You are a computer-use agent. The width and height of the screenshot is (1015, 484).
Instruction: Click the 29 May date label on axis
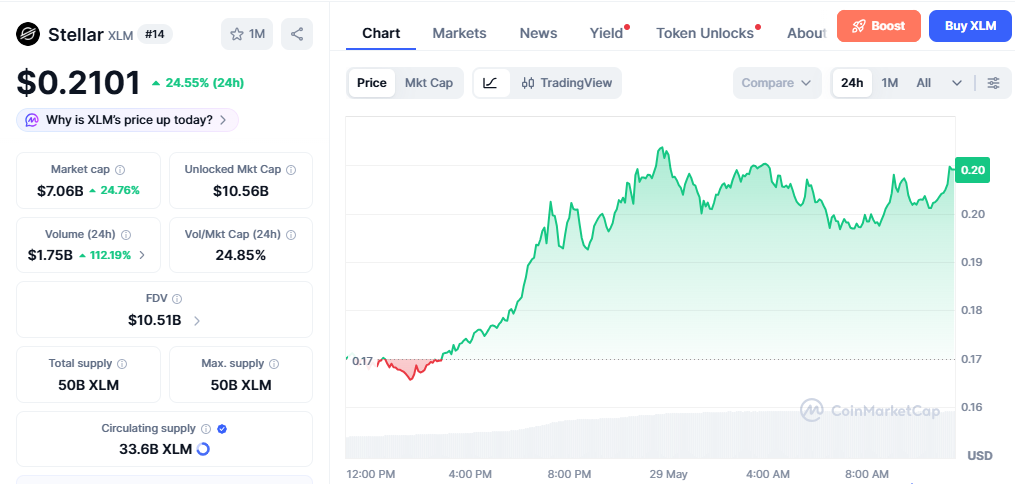(x=669, y=474)
